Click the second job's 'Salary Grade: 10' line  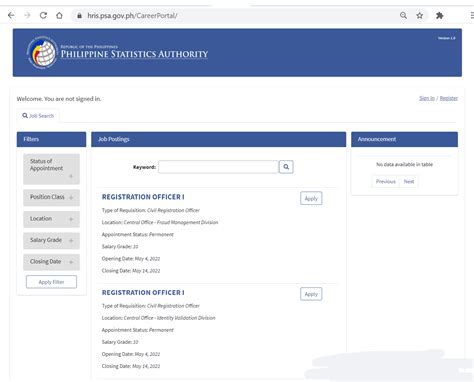tap(120, 342)
